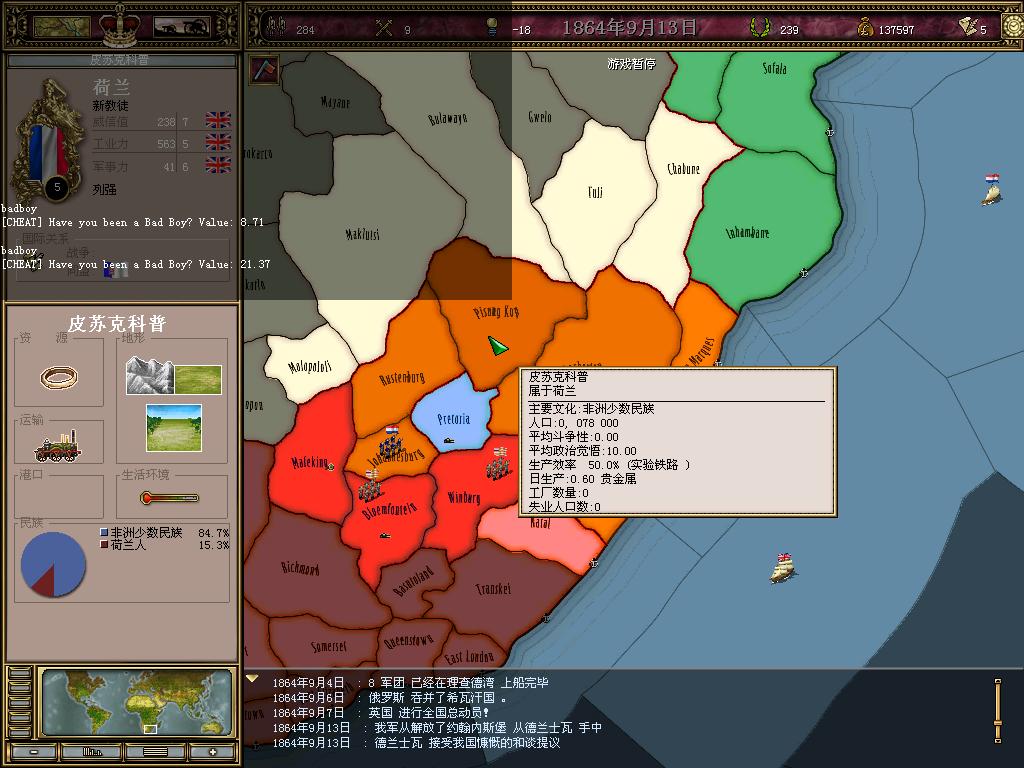This screenshot has width=1024, height=768.
Task: Click the UK flag beside prestige row
Action: [x=218, y=120]
